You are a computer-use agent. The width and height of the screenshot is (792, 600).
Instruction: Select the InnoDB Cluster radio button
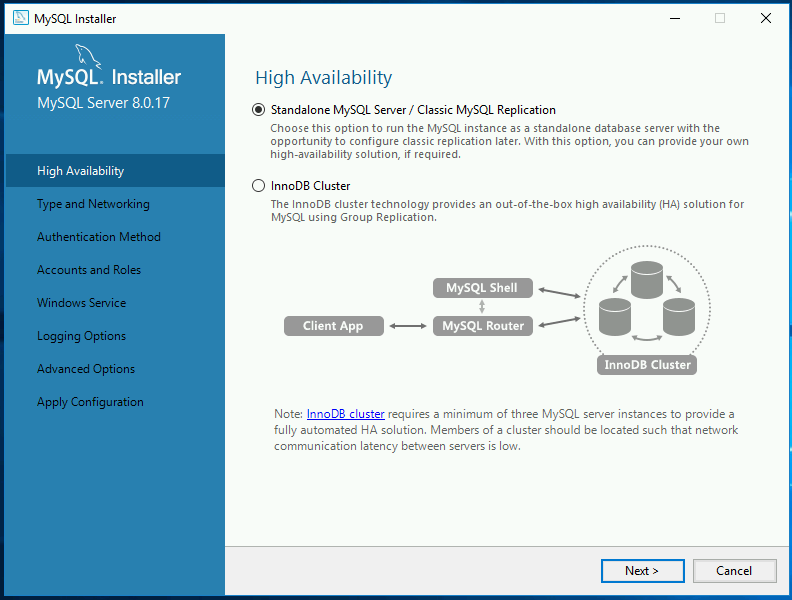[x=258, y=186]
